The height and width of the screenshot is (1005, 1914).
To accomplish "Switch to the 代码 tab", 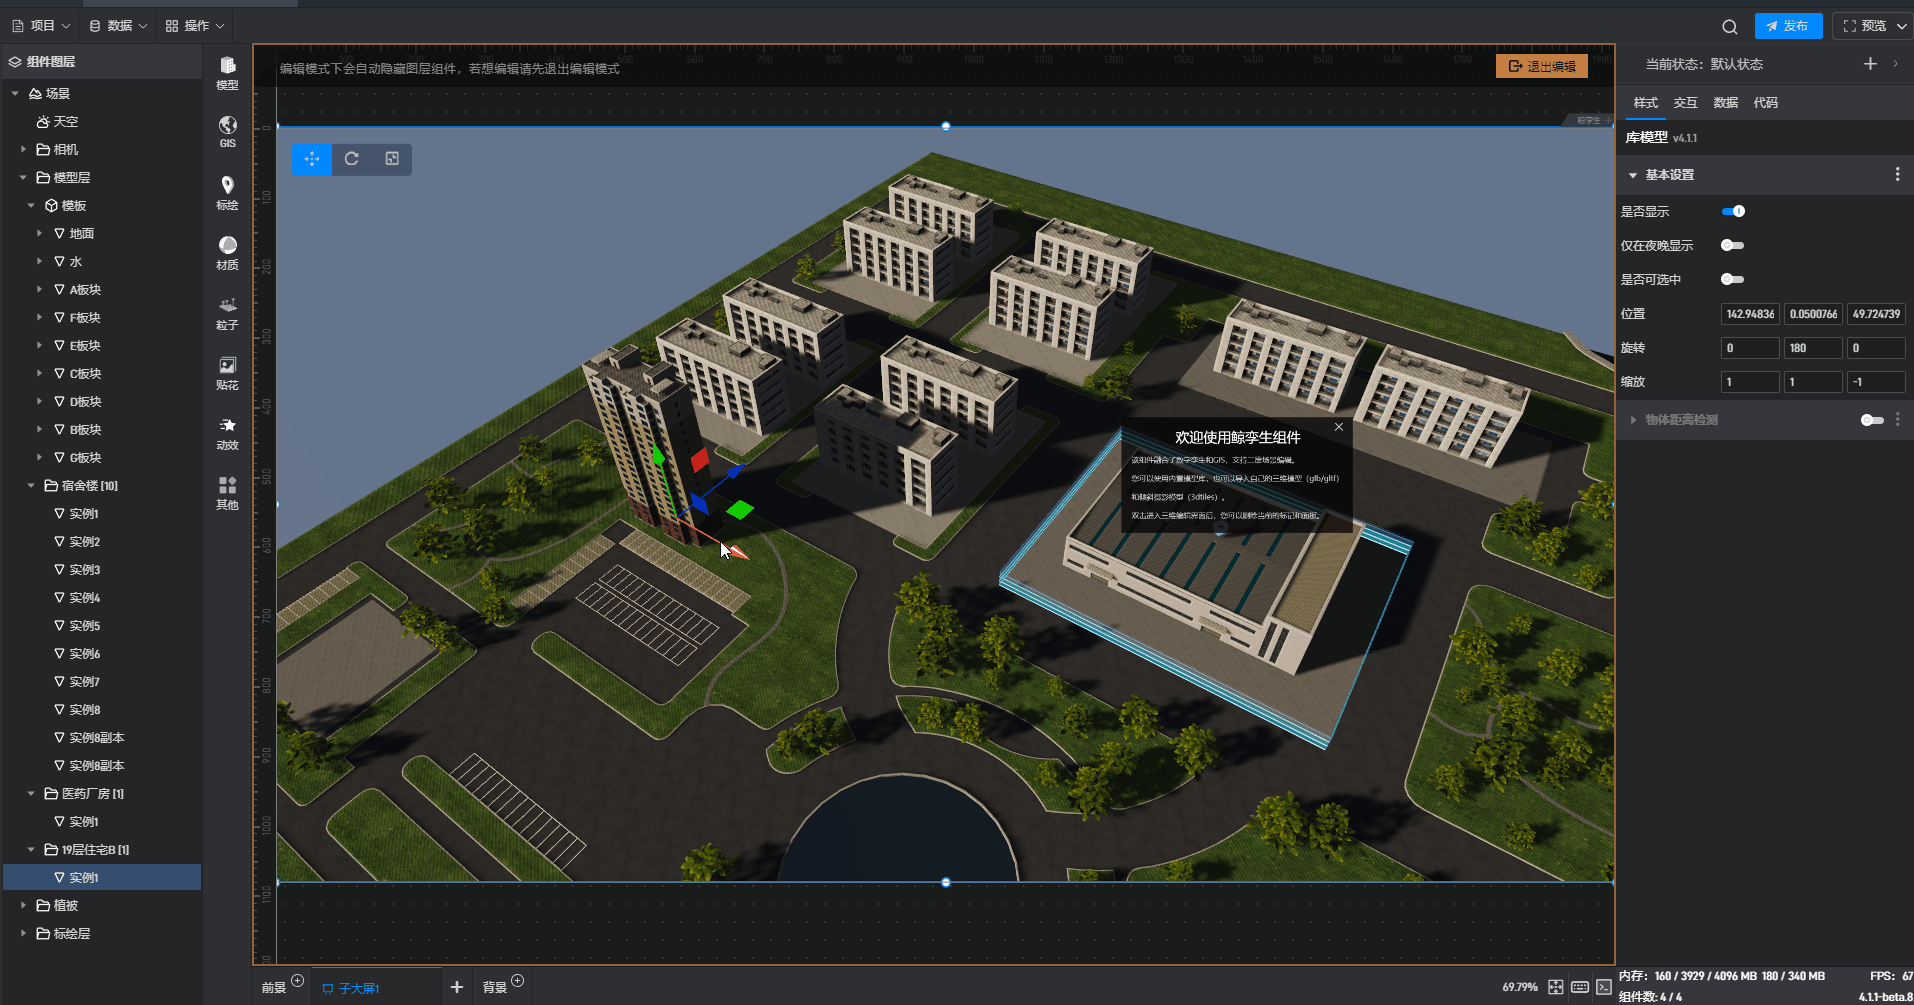I will click(1765, 103).
